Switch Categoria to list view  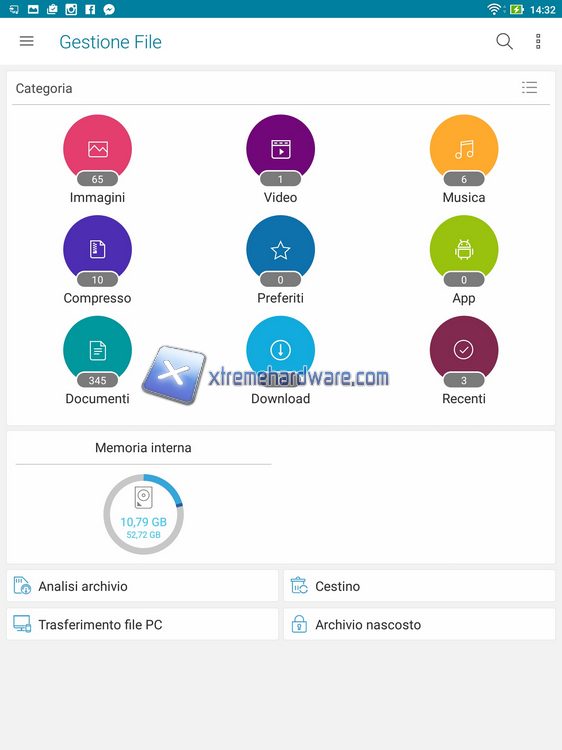(529, 88)
